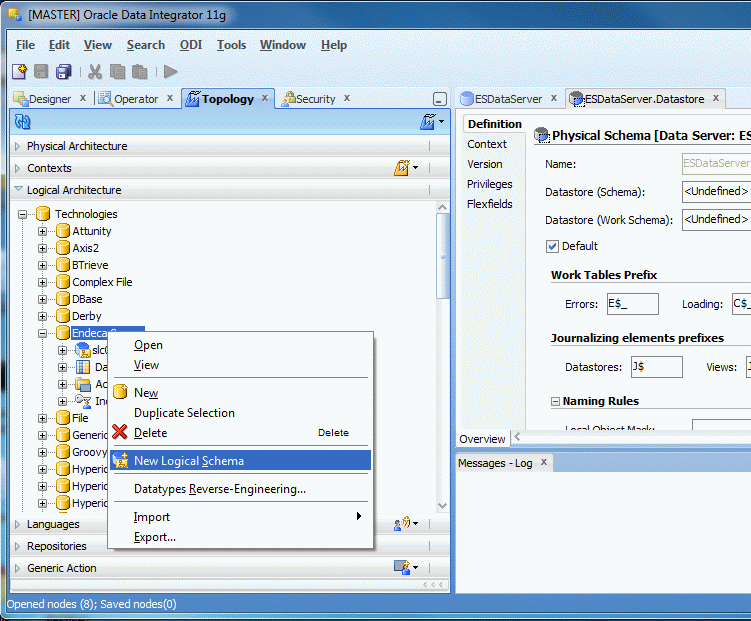Viewport: 751px width, 621px height.
Task: Open the Datastore (Schema) combo box
Action: point(717,192)
